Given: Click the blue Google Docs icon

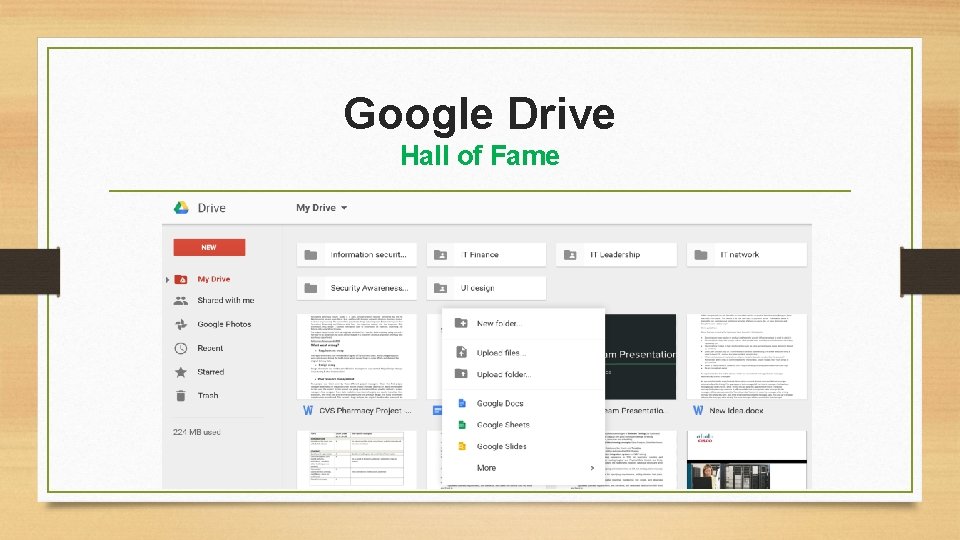Looking at the screenshot, I should click(x=462, y=403).
